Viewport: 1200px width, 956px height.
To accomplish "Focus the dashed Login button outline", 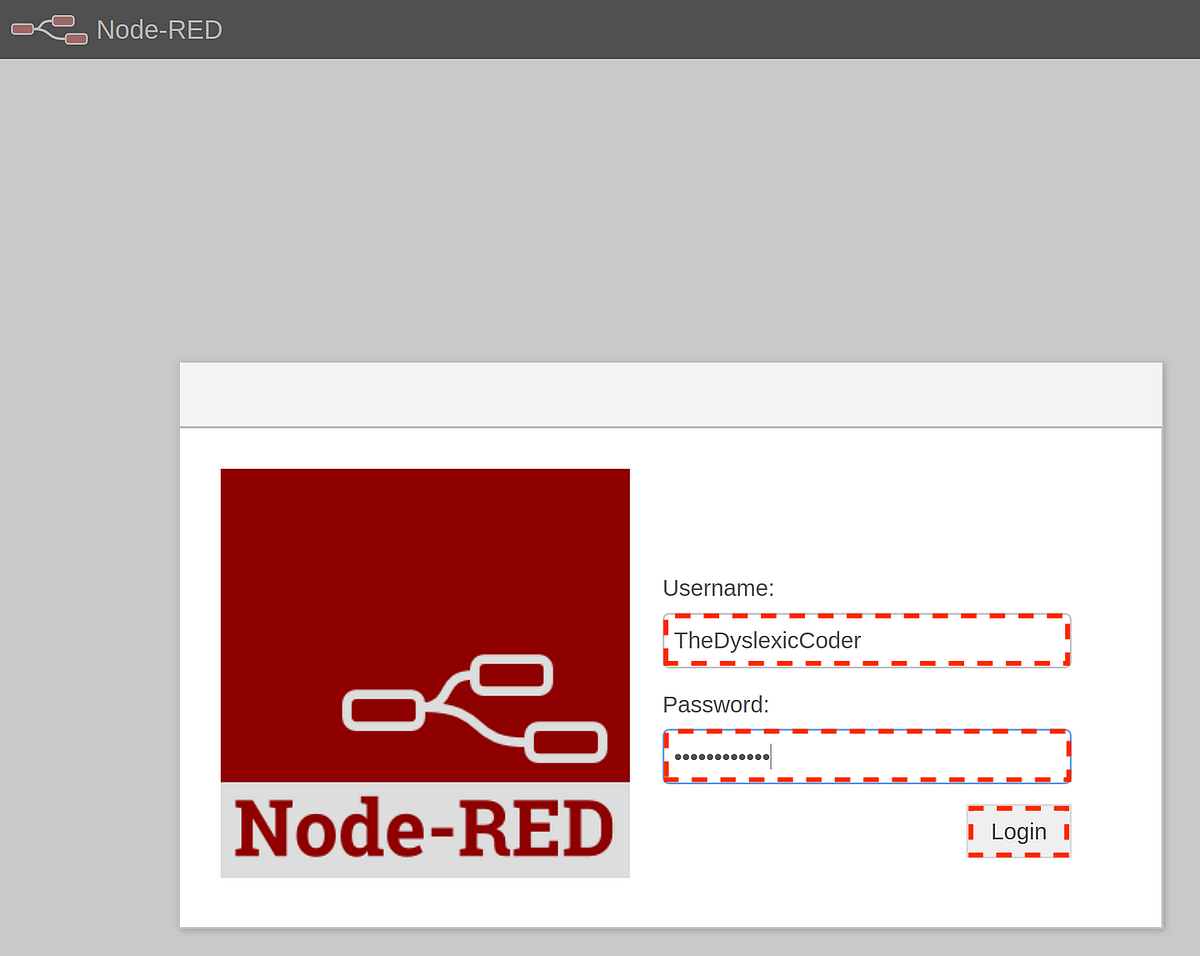I will coord(1018,831).
